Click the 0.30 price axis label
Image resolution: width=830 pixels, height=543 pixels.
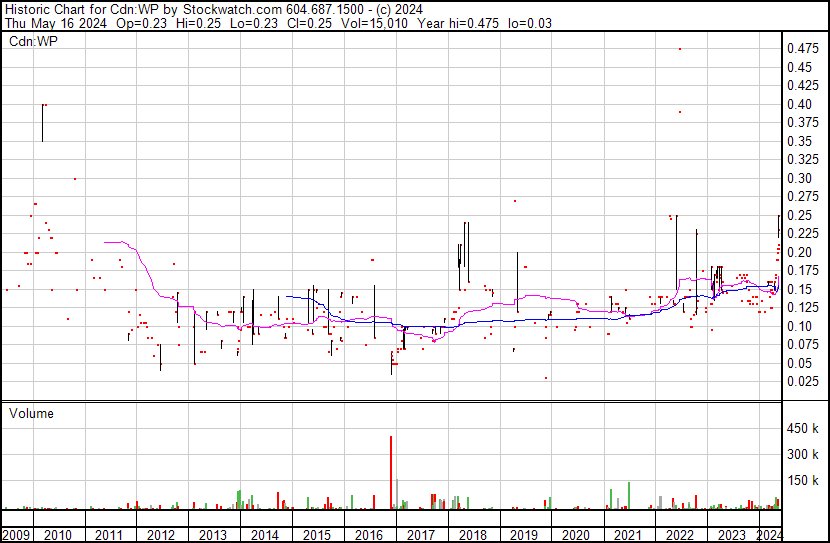coord(799,178)
